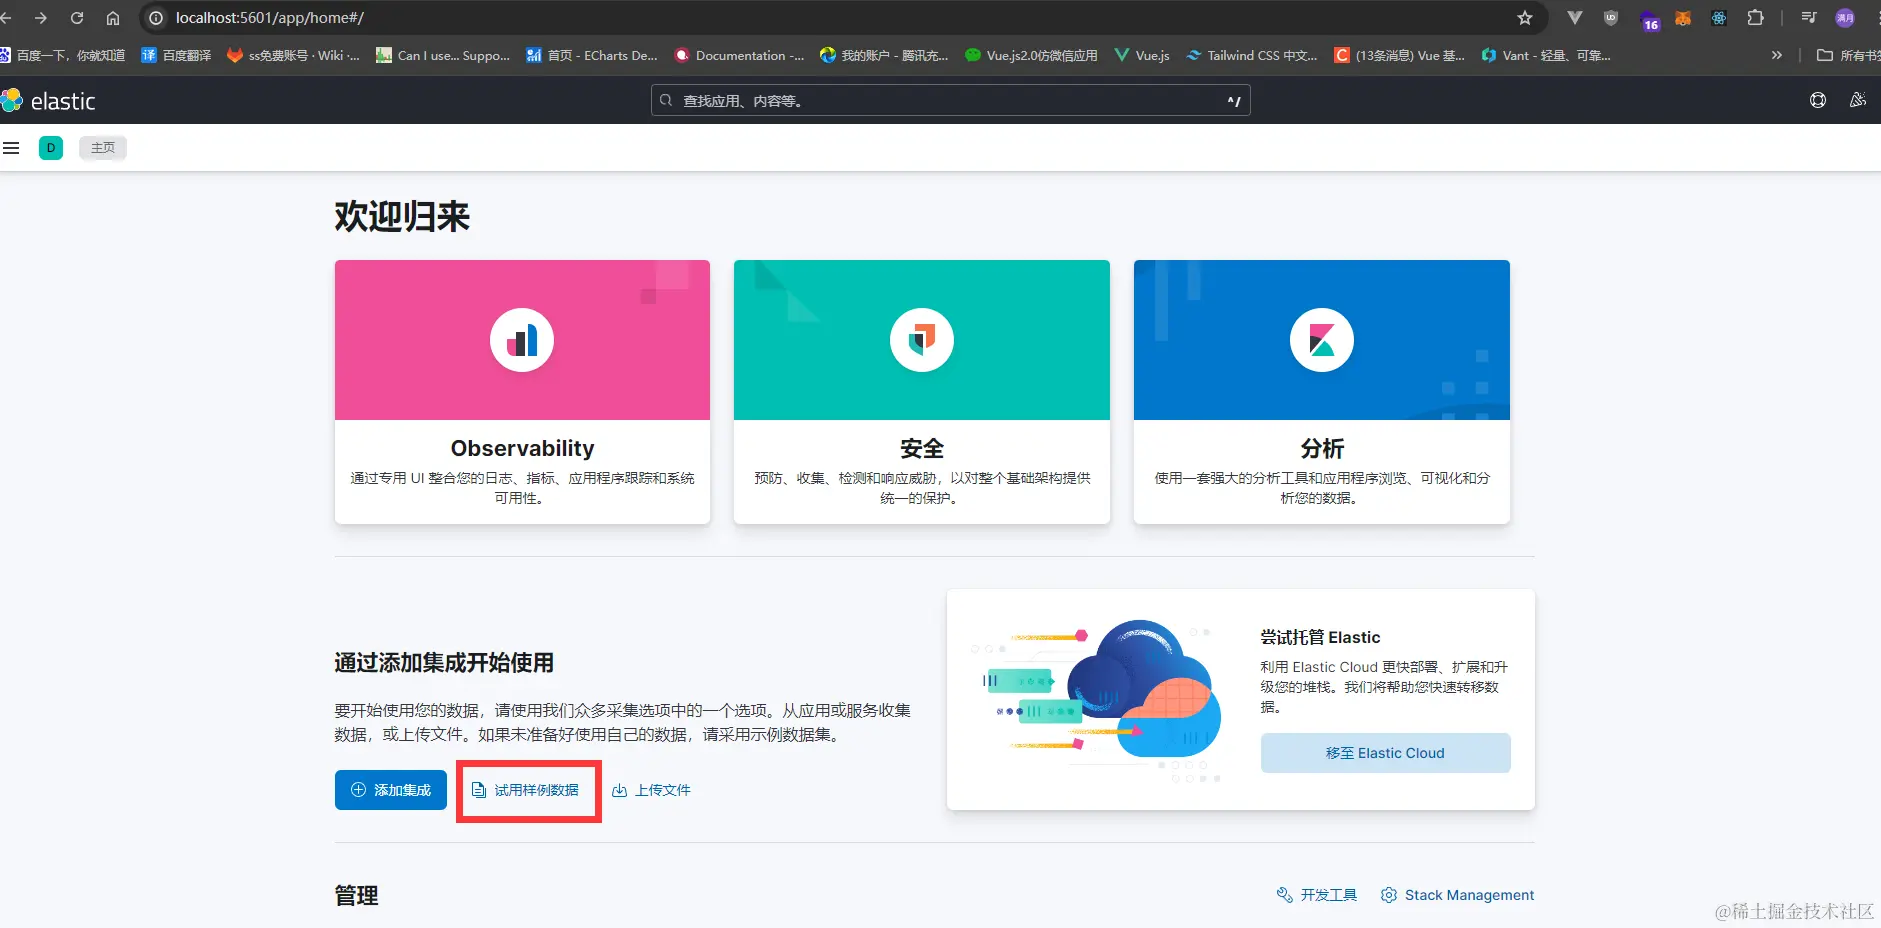Click the Elastic Cloud illustration
1881x928 pixels.
[x=1097, y=699]
